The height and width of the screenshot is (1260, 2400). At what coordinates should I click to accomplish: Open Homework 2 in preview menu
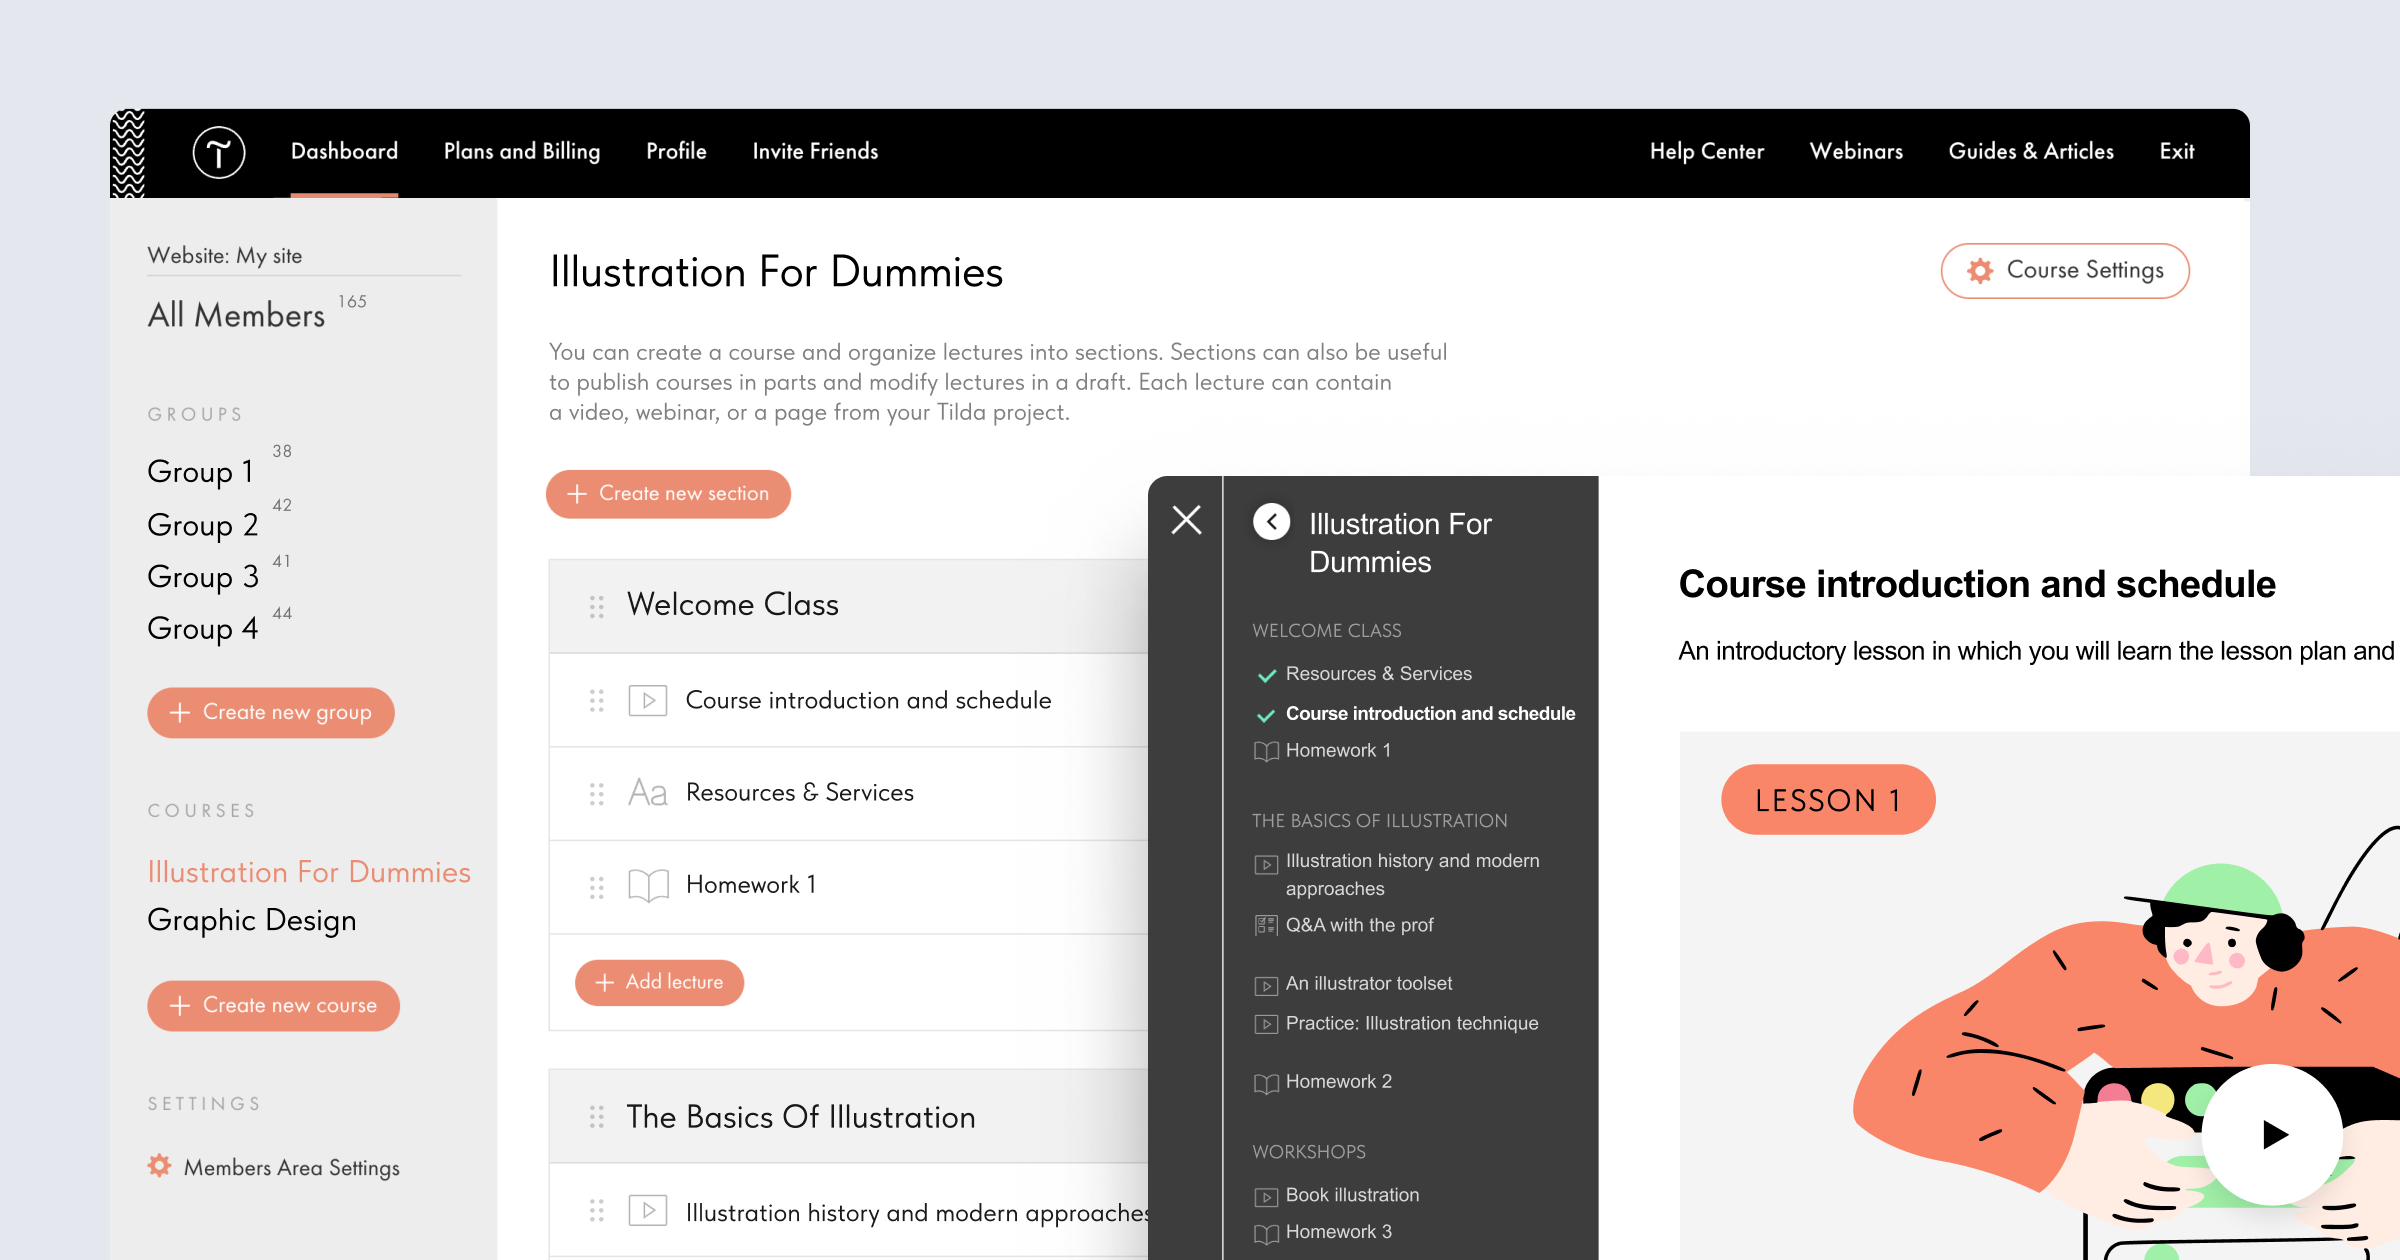(1338, 1081)
